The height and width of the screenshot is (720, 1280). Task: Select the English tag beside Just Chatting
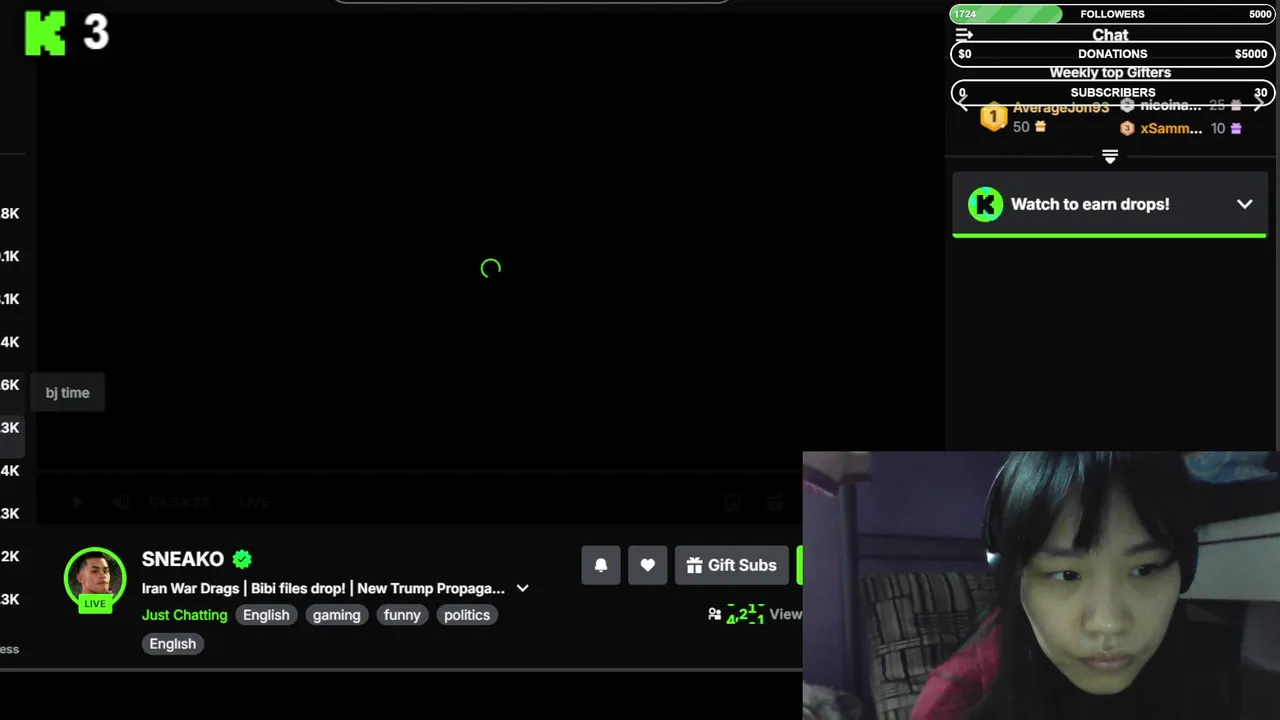pos(266,615)
